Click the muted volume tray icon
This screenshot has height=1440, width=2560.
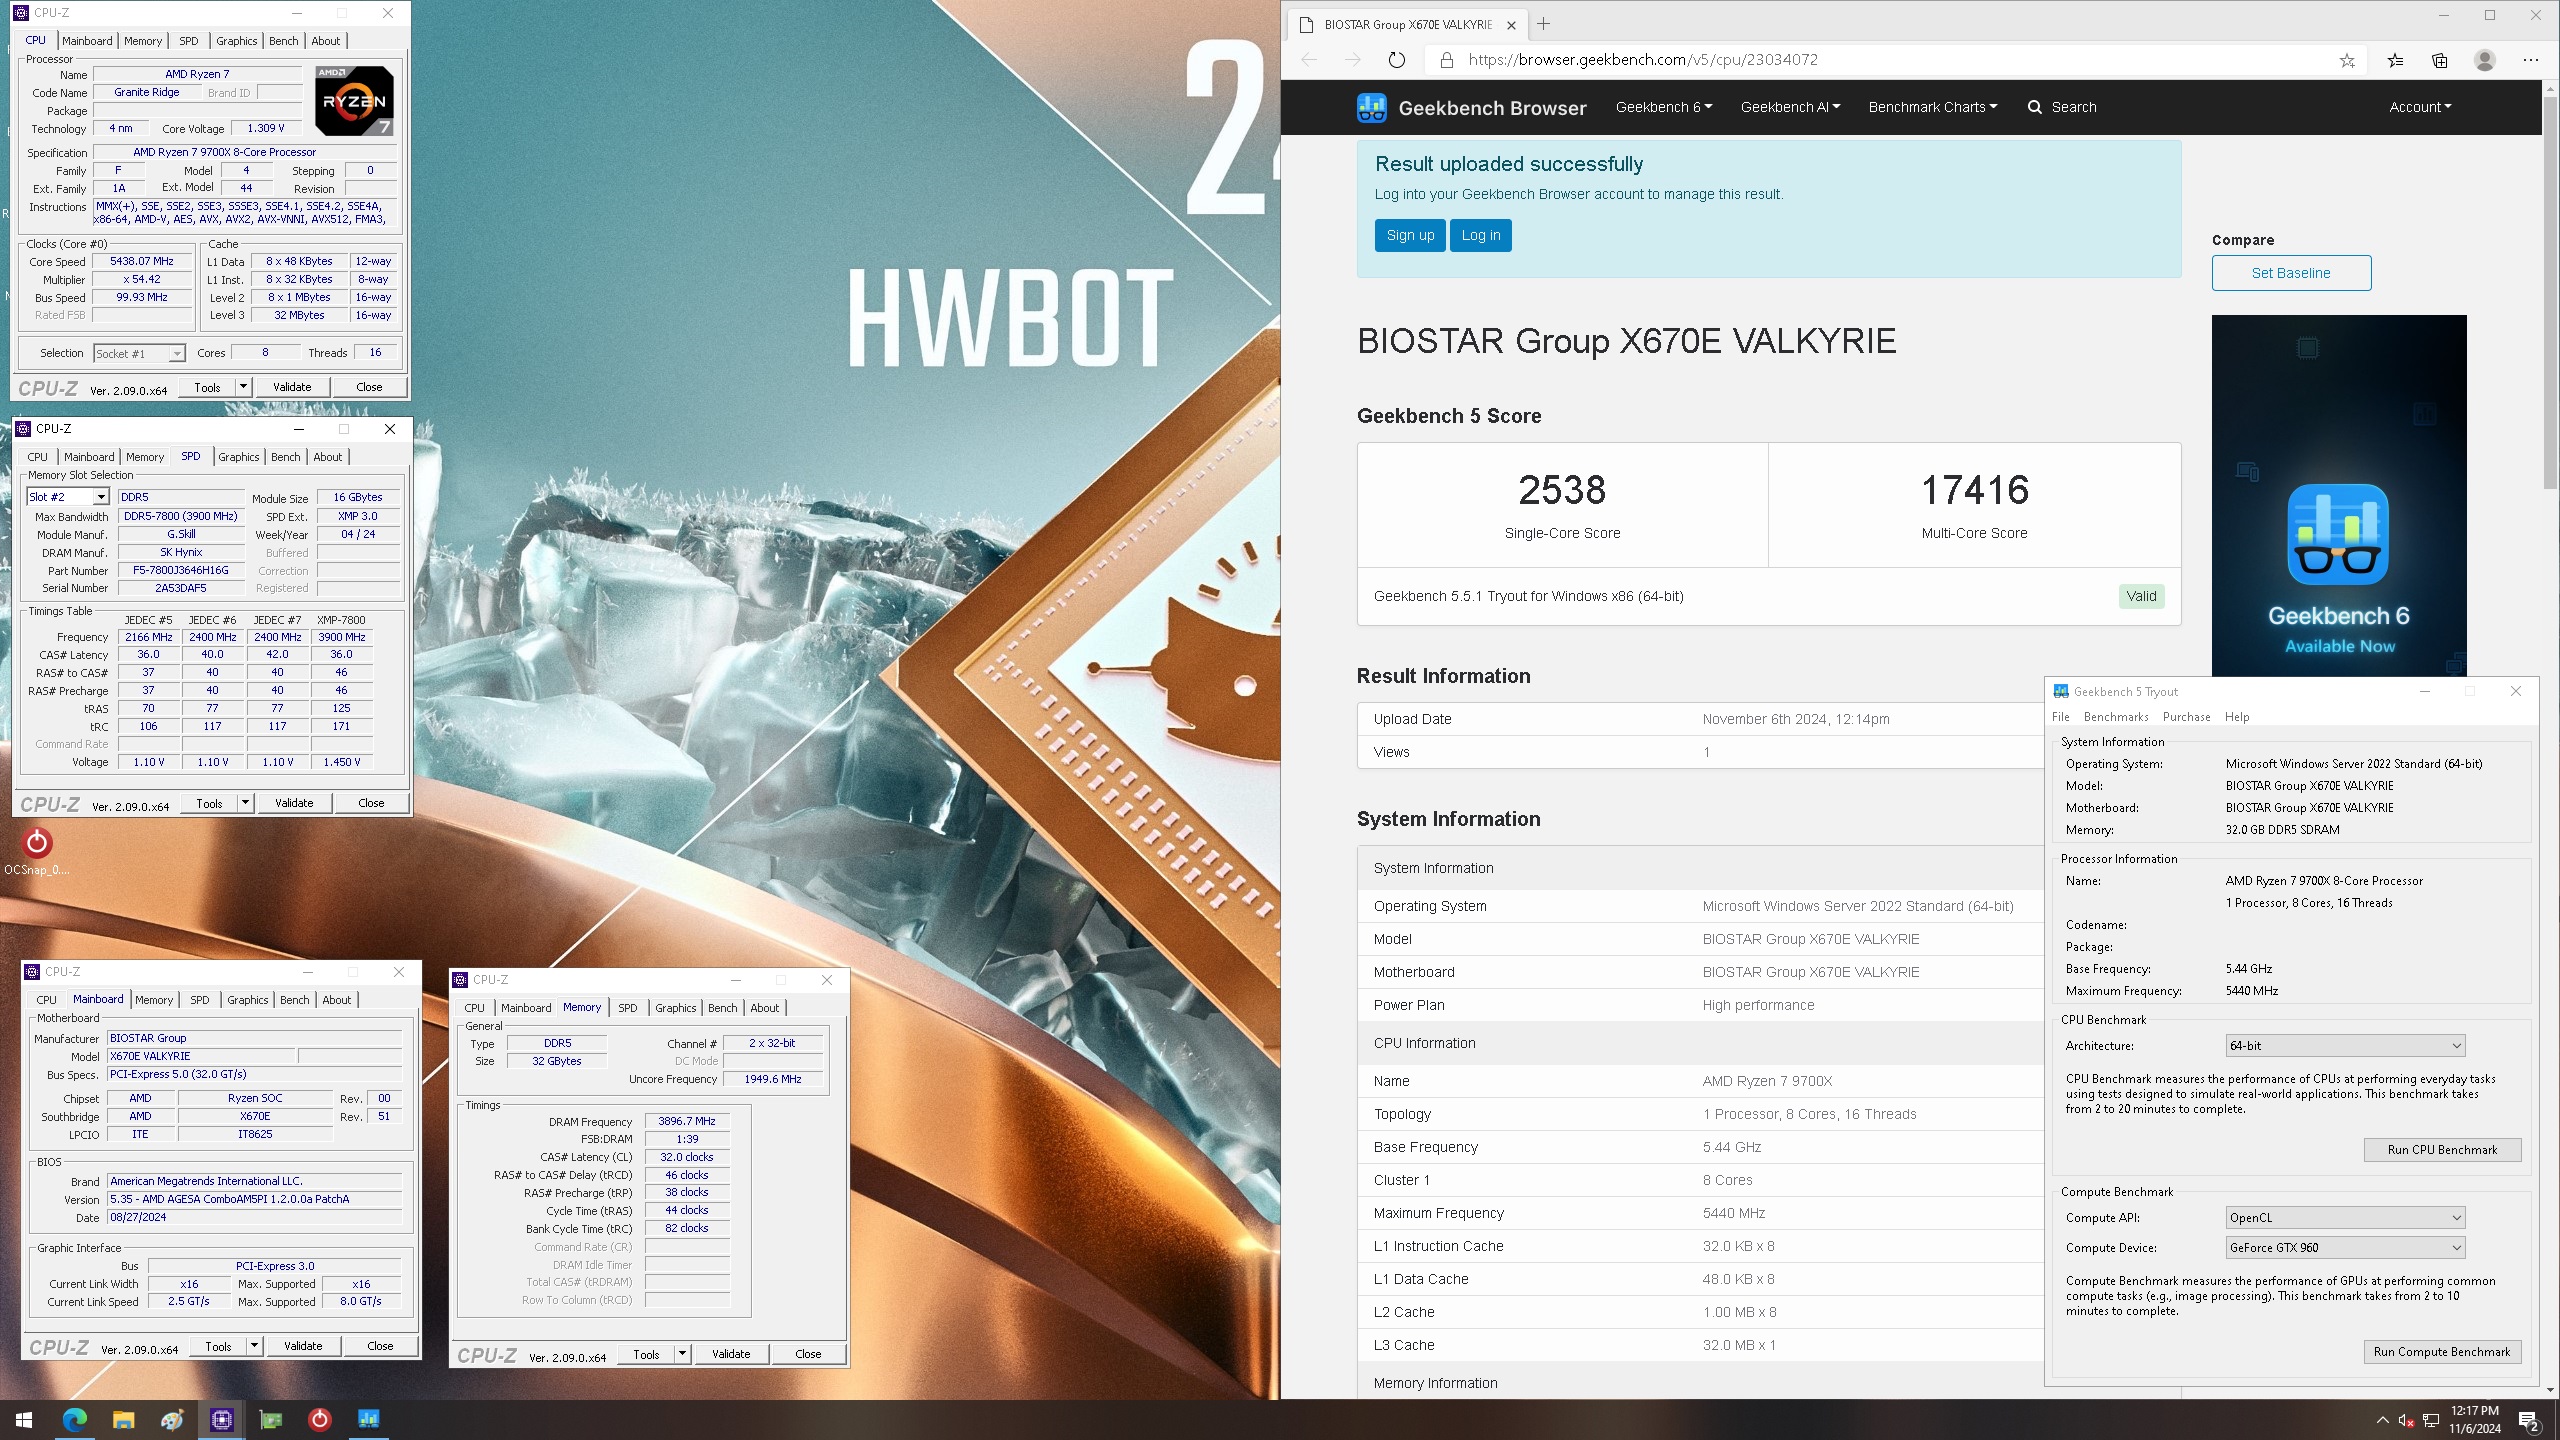(x=2406, y=1420)
